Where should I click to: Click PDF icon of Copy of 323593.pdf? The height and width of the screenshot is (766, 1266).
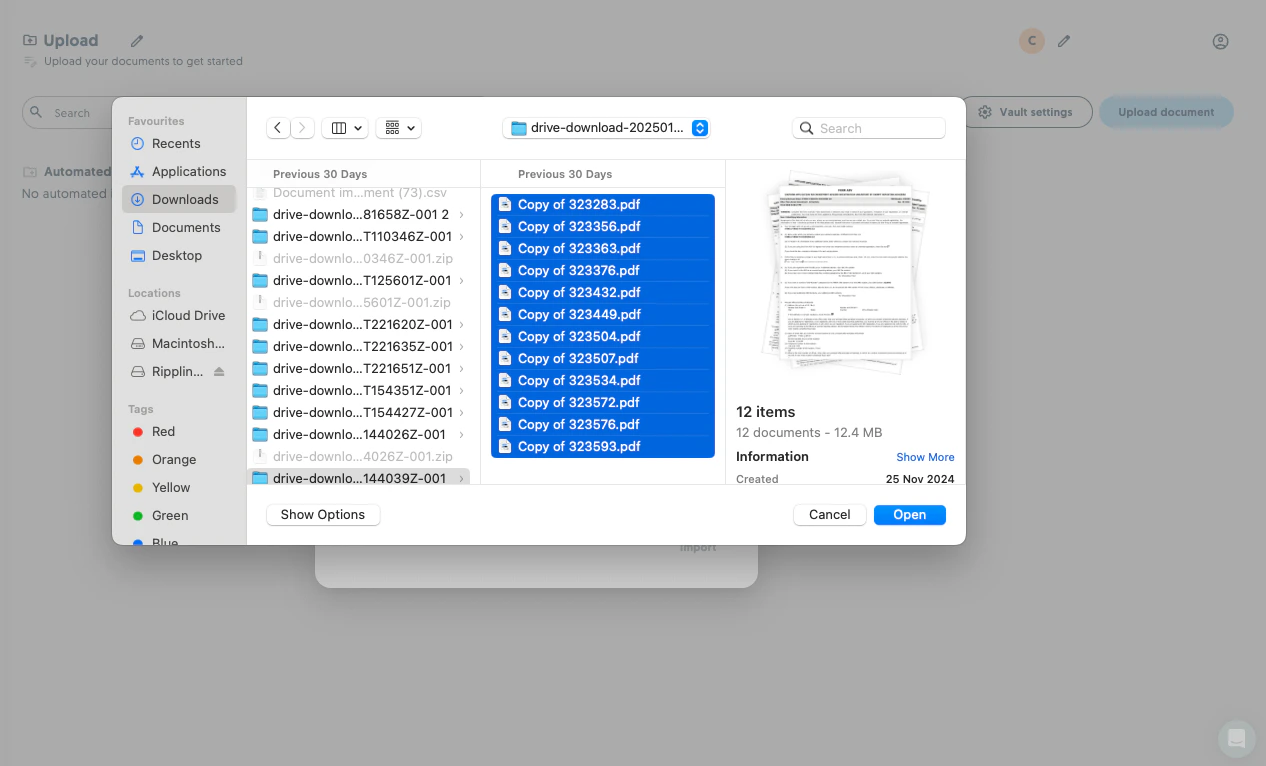click(x=505, y=446)
